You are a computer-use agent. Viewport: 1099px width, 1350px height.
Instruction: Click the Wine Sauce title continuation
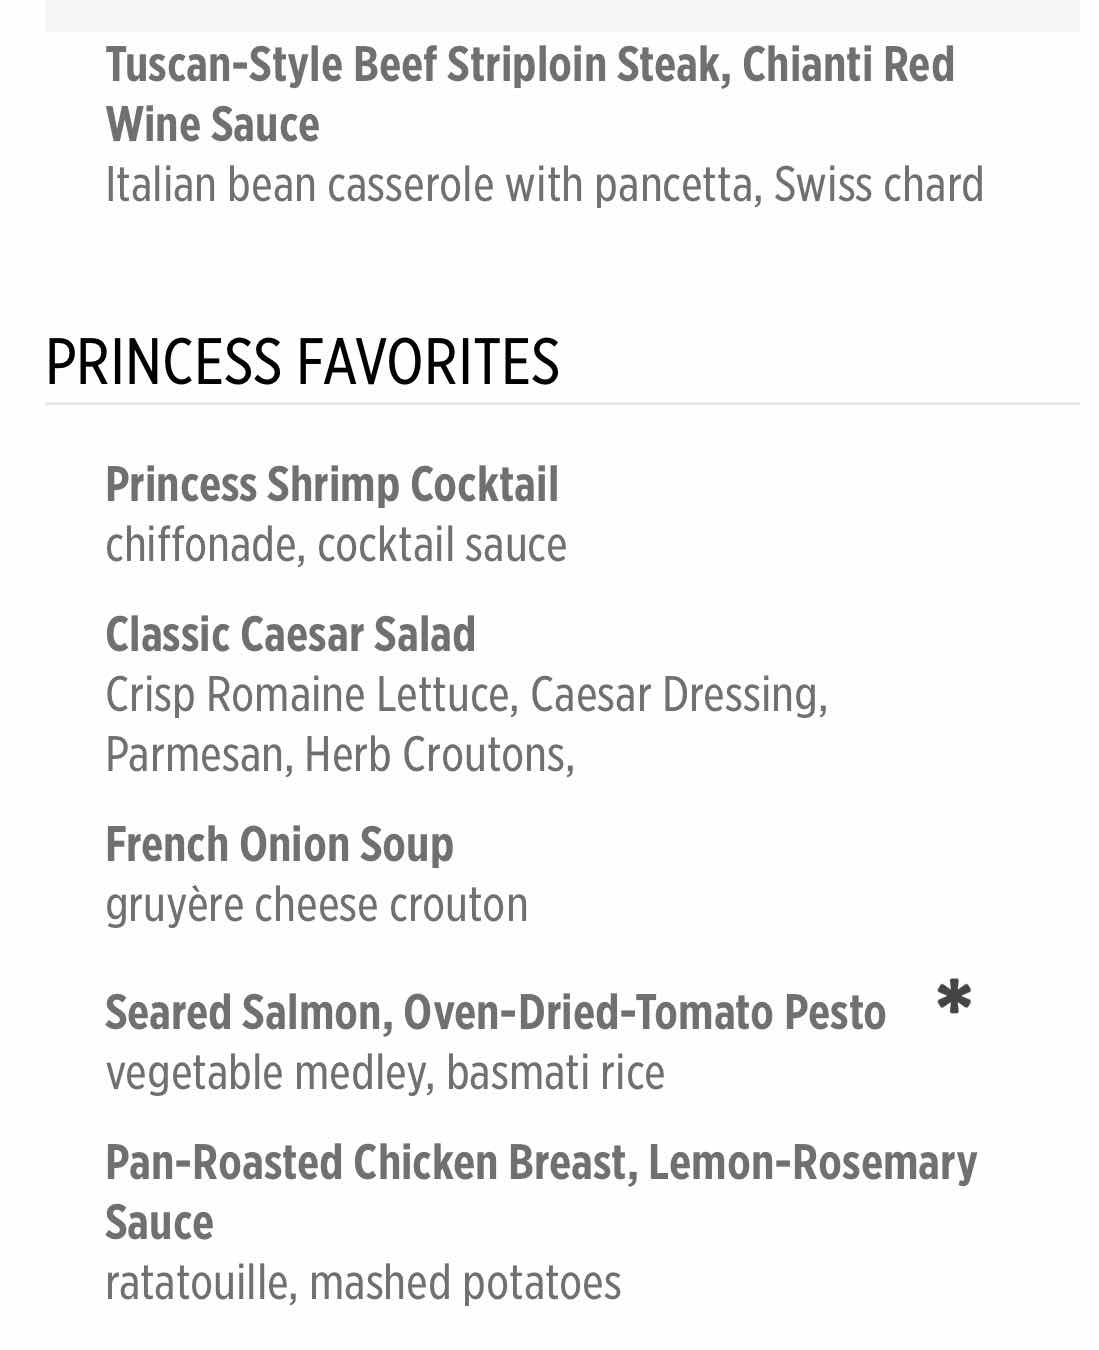coord(213,125)
